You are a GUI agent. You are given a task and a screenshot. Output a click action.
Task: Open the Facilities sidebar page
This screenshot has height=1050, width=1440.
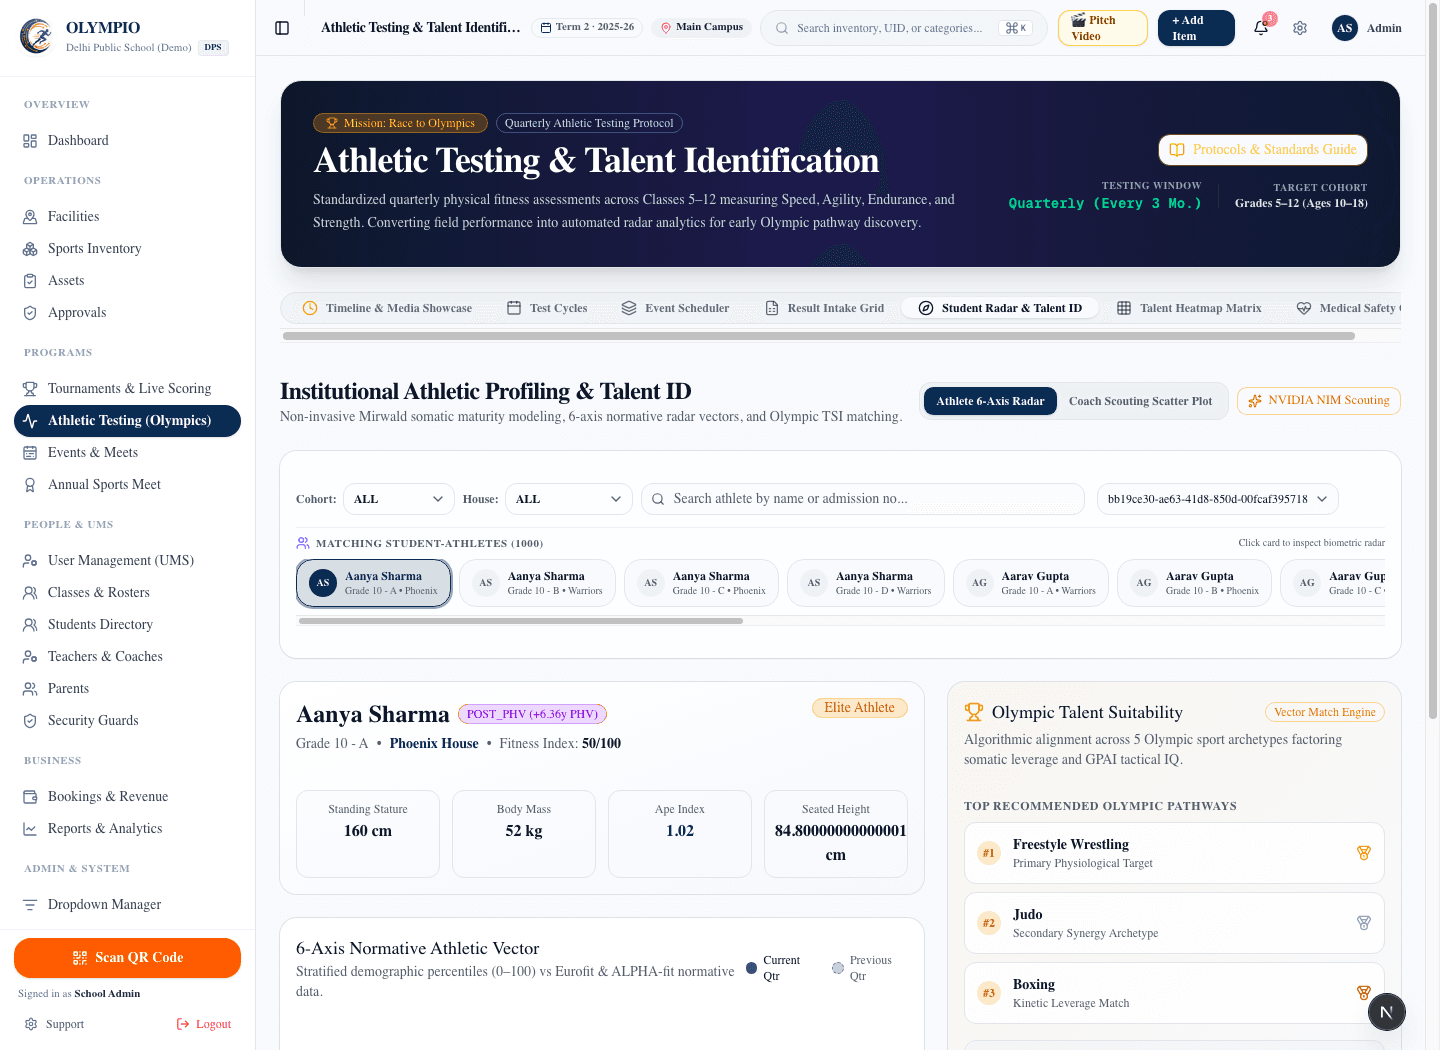pos(127,217)
